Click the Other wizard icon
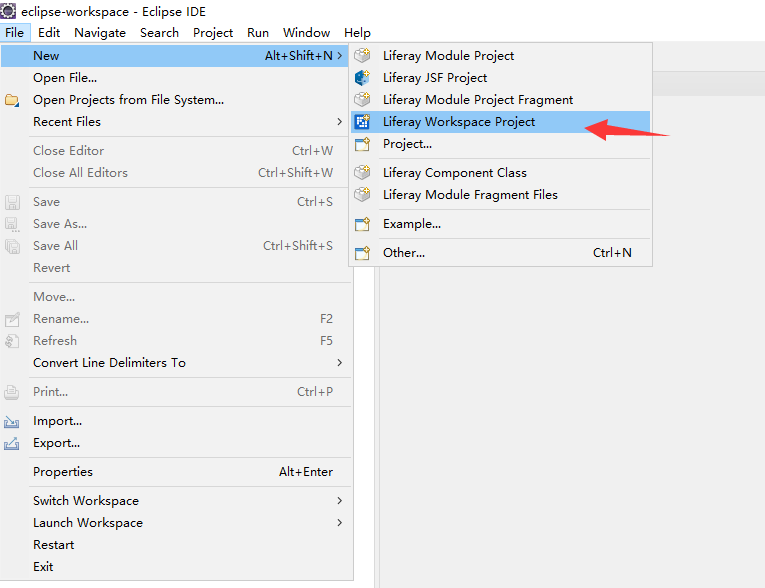The height and width of the screenshot is (588, 765). coord(362,253)
